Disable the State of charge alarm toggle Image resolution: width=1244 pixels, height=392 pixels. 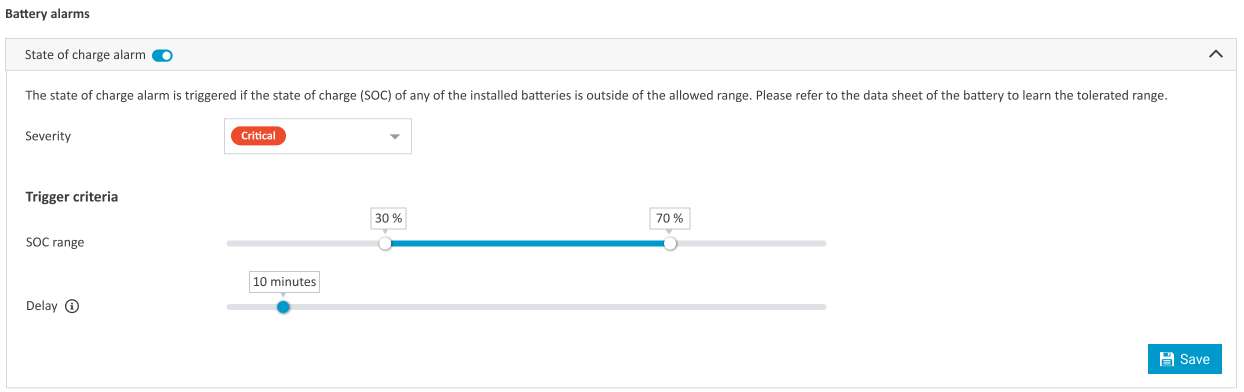click(162, 55)
